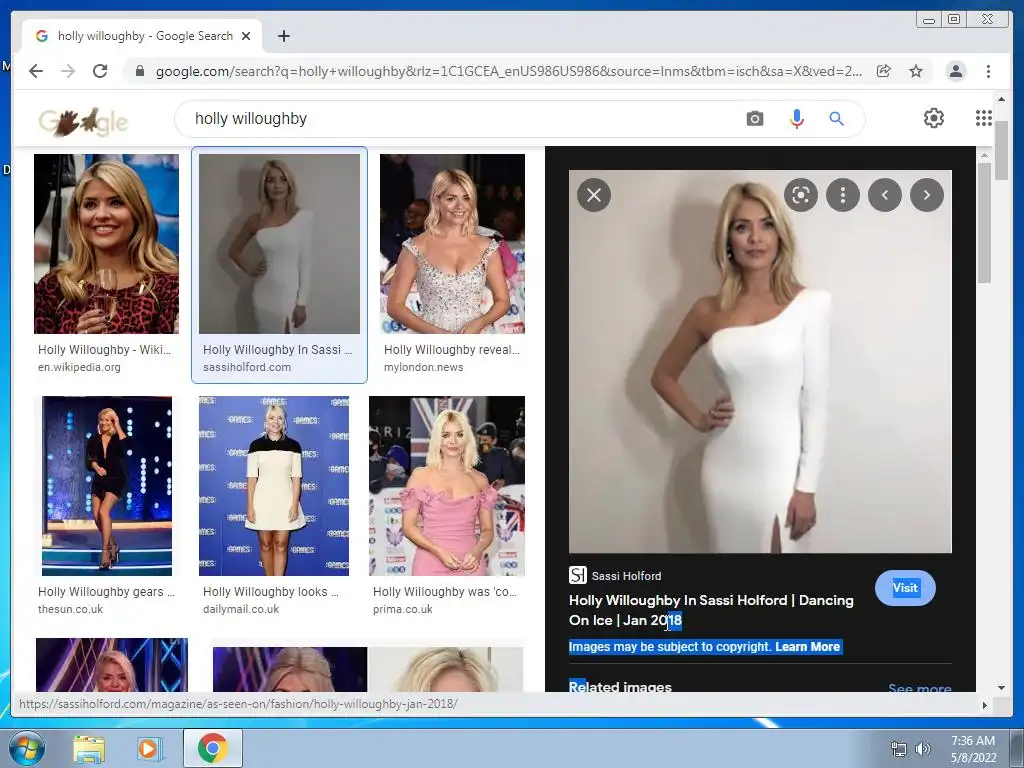View site information via lock icon
1024x768 pixels.
click(140, 71)
